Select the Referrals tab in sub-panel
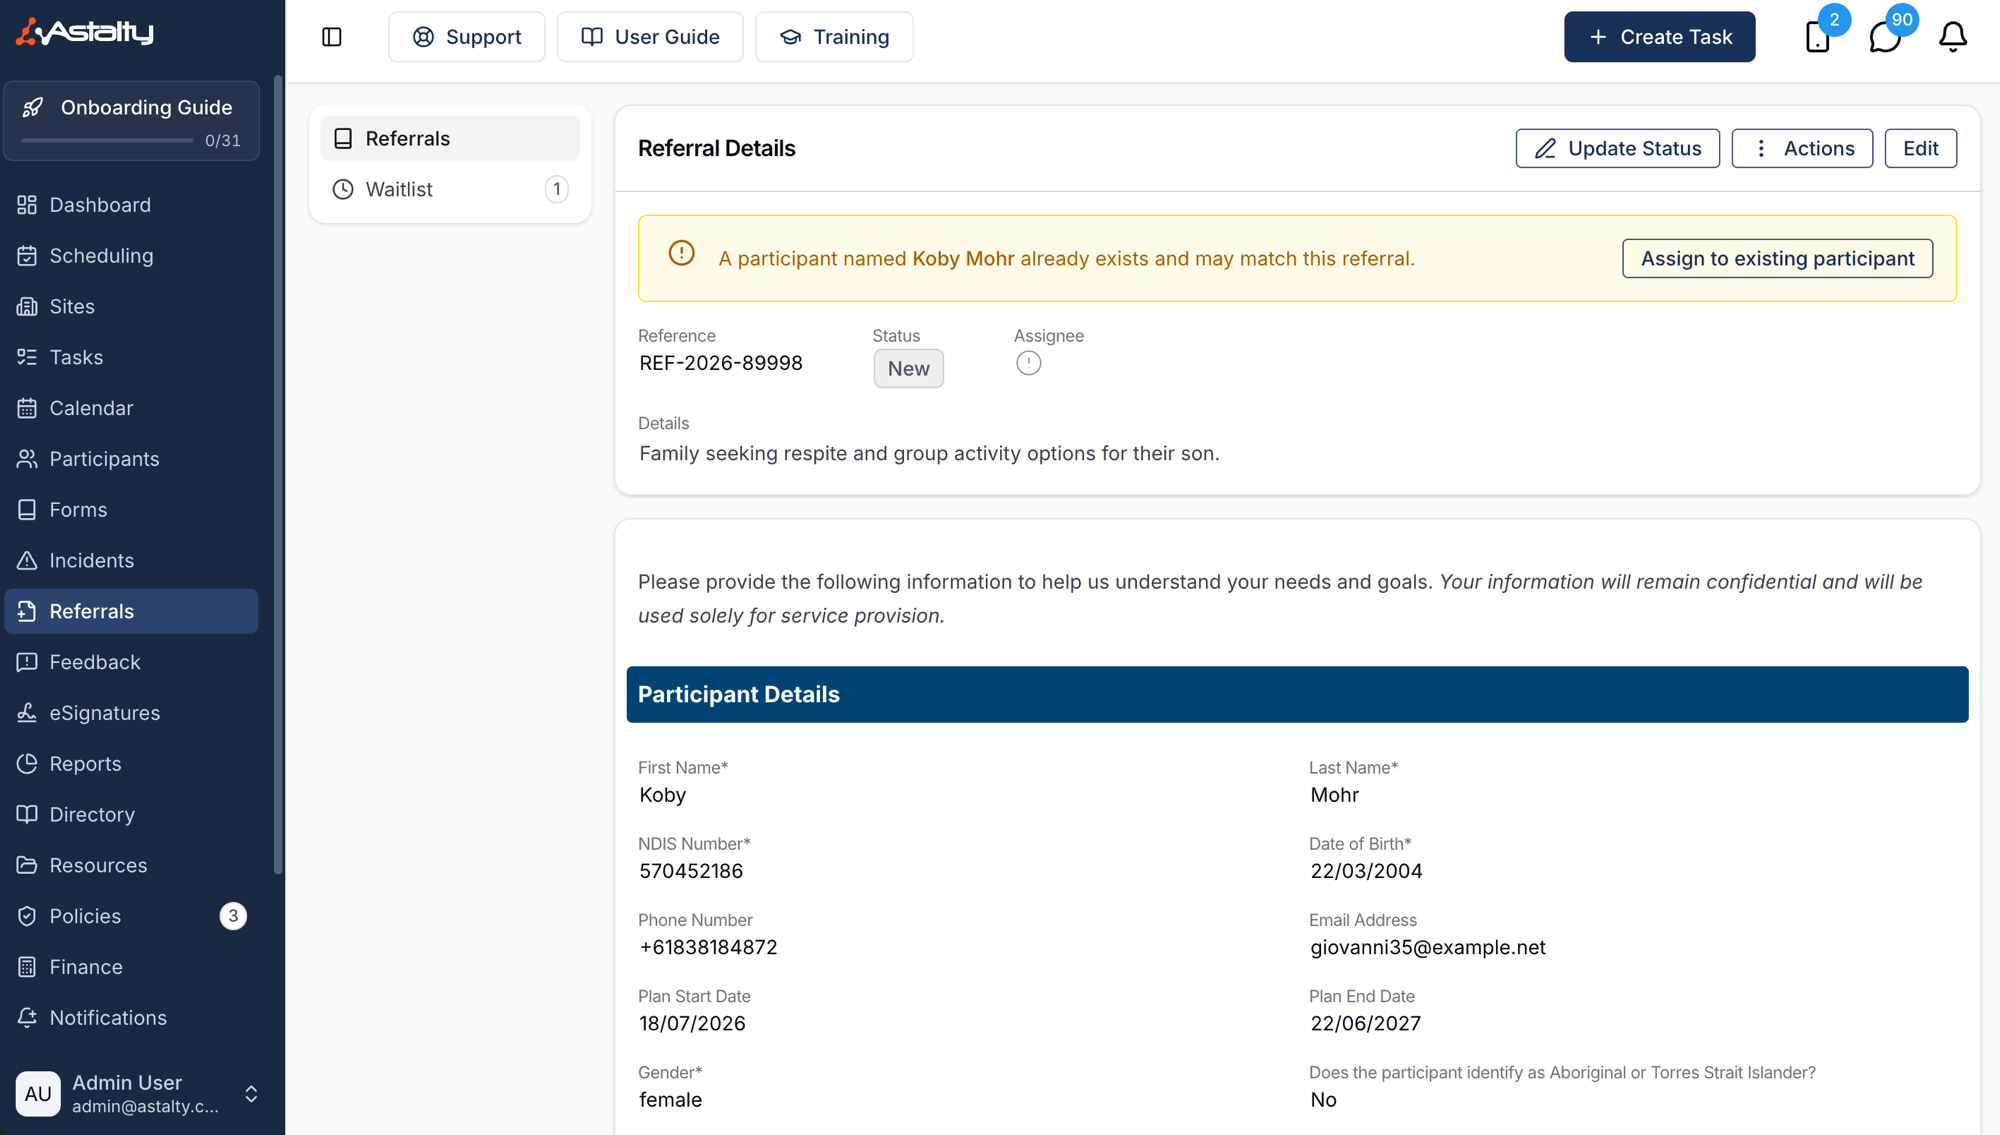Image resolution: width=2000 pixels, height=1135 pixels. coord(450,138)
